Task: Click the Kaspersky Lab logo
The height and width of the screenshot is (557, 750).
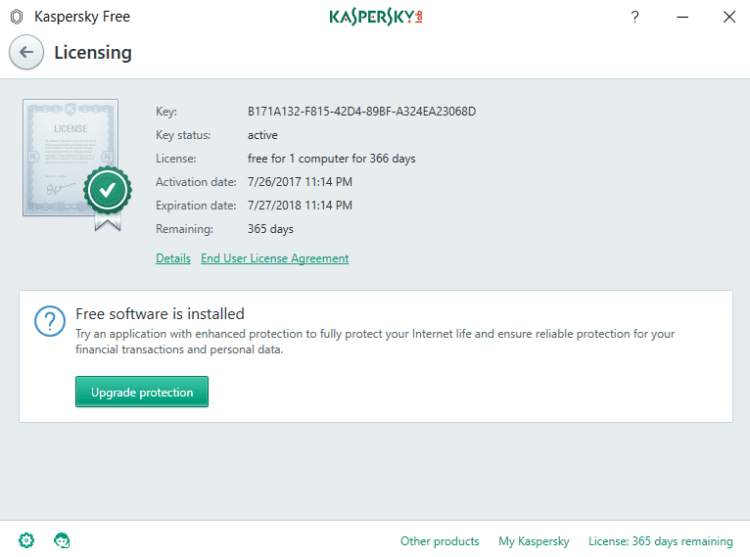Action: tap(375, 17)
